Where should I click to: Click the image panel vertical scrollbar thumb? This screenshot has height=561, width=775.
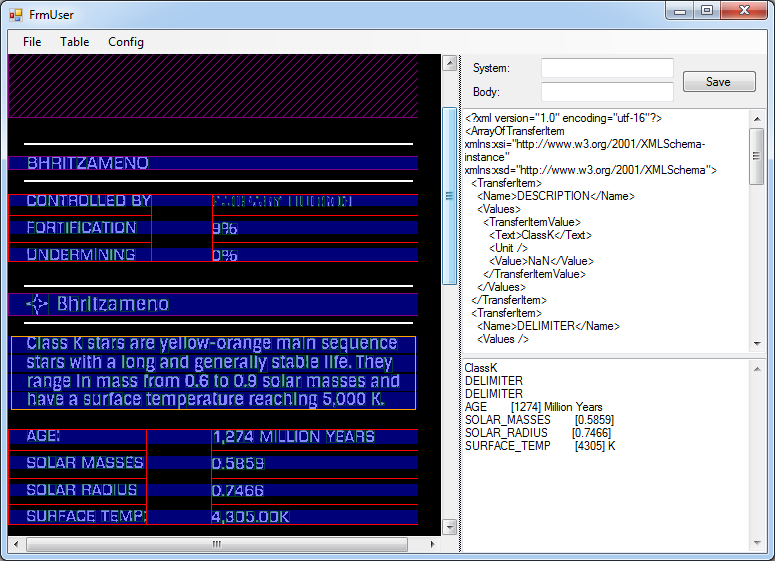tap(449, 196)
